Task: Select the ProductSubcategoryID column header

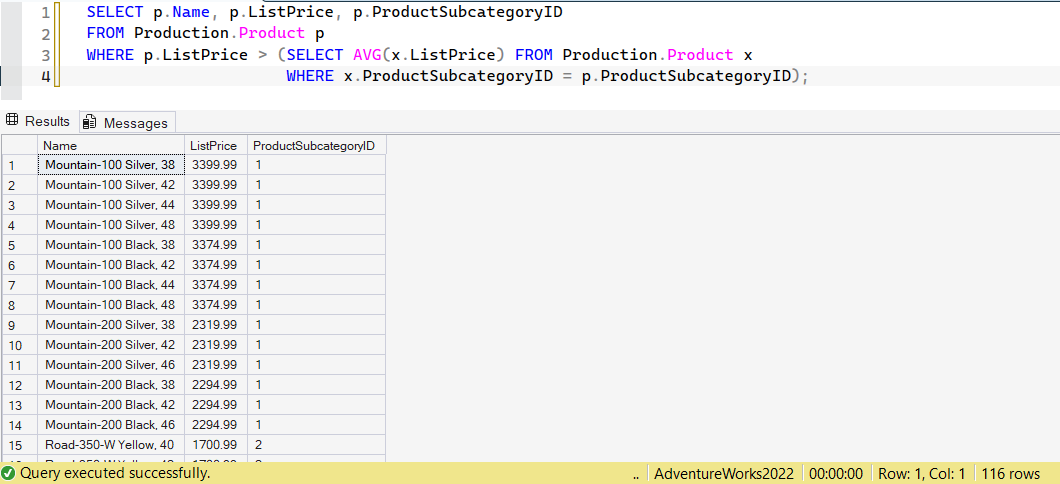Action: pos(317,145)
